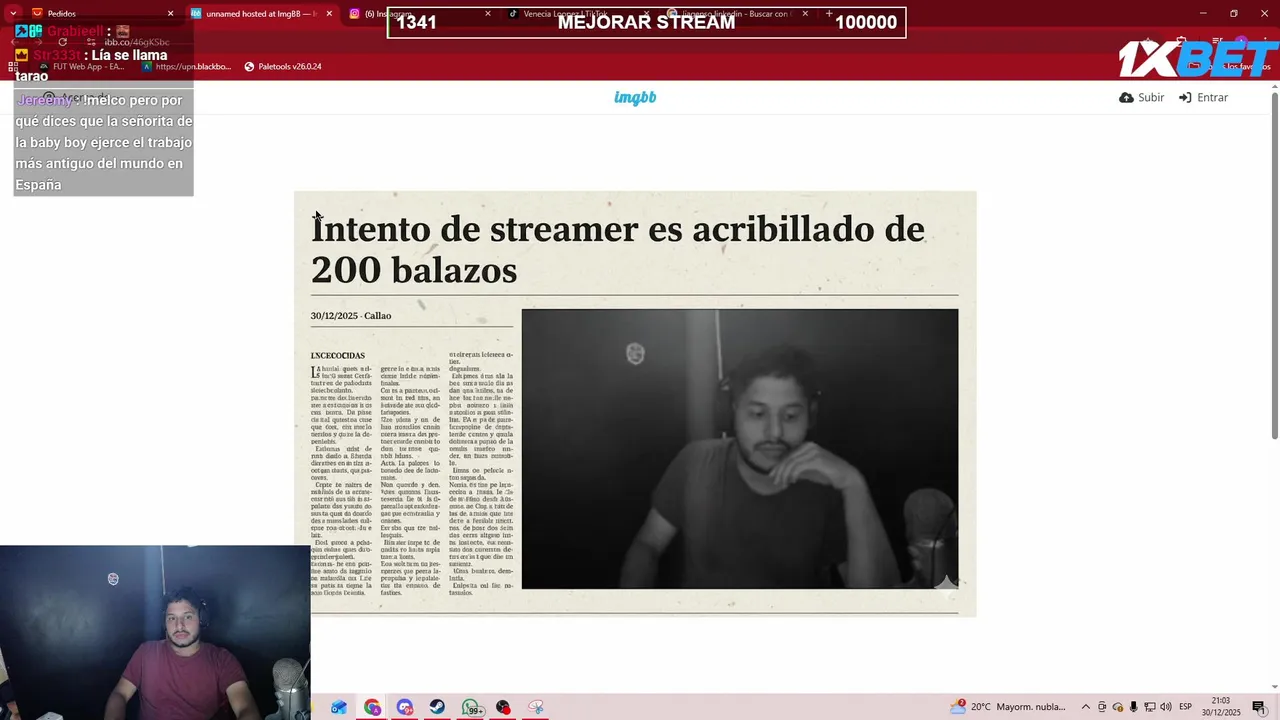Click the page vertical scrollbar

pyautogui.click(x=1274, y=265)
